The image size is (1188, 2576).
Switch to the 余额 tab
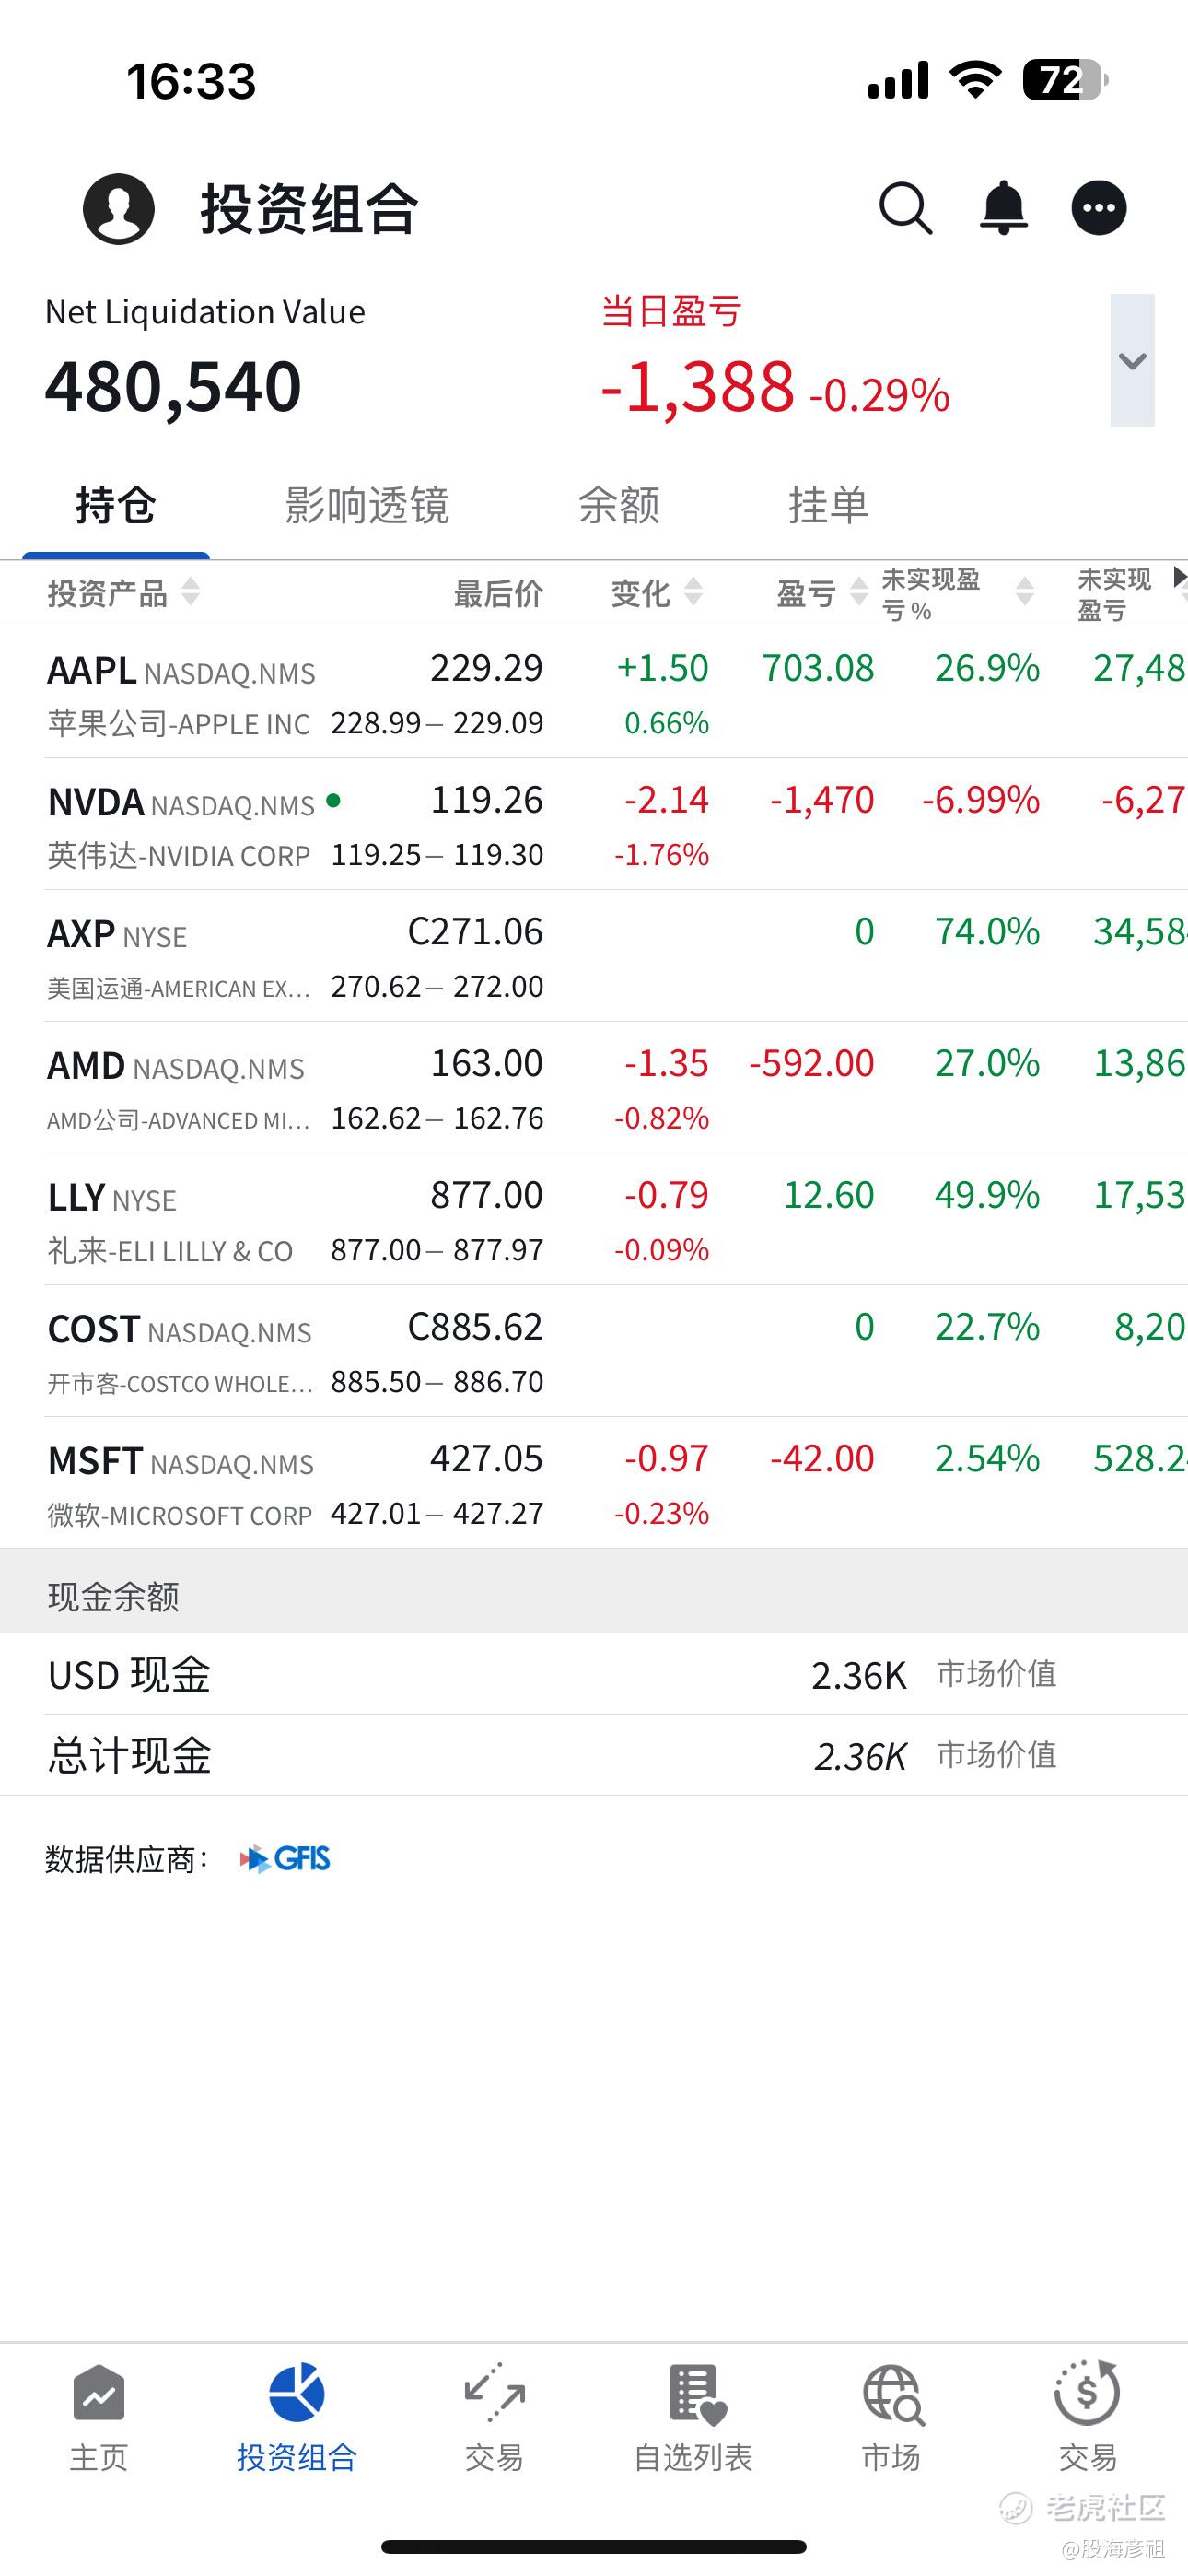(619, 505)
